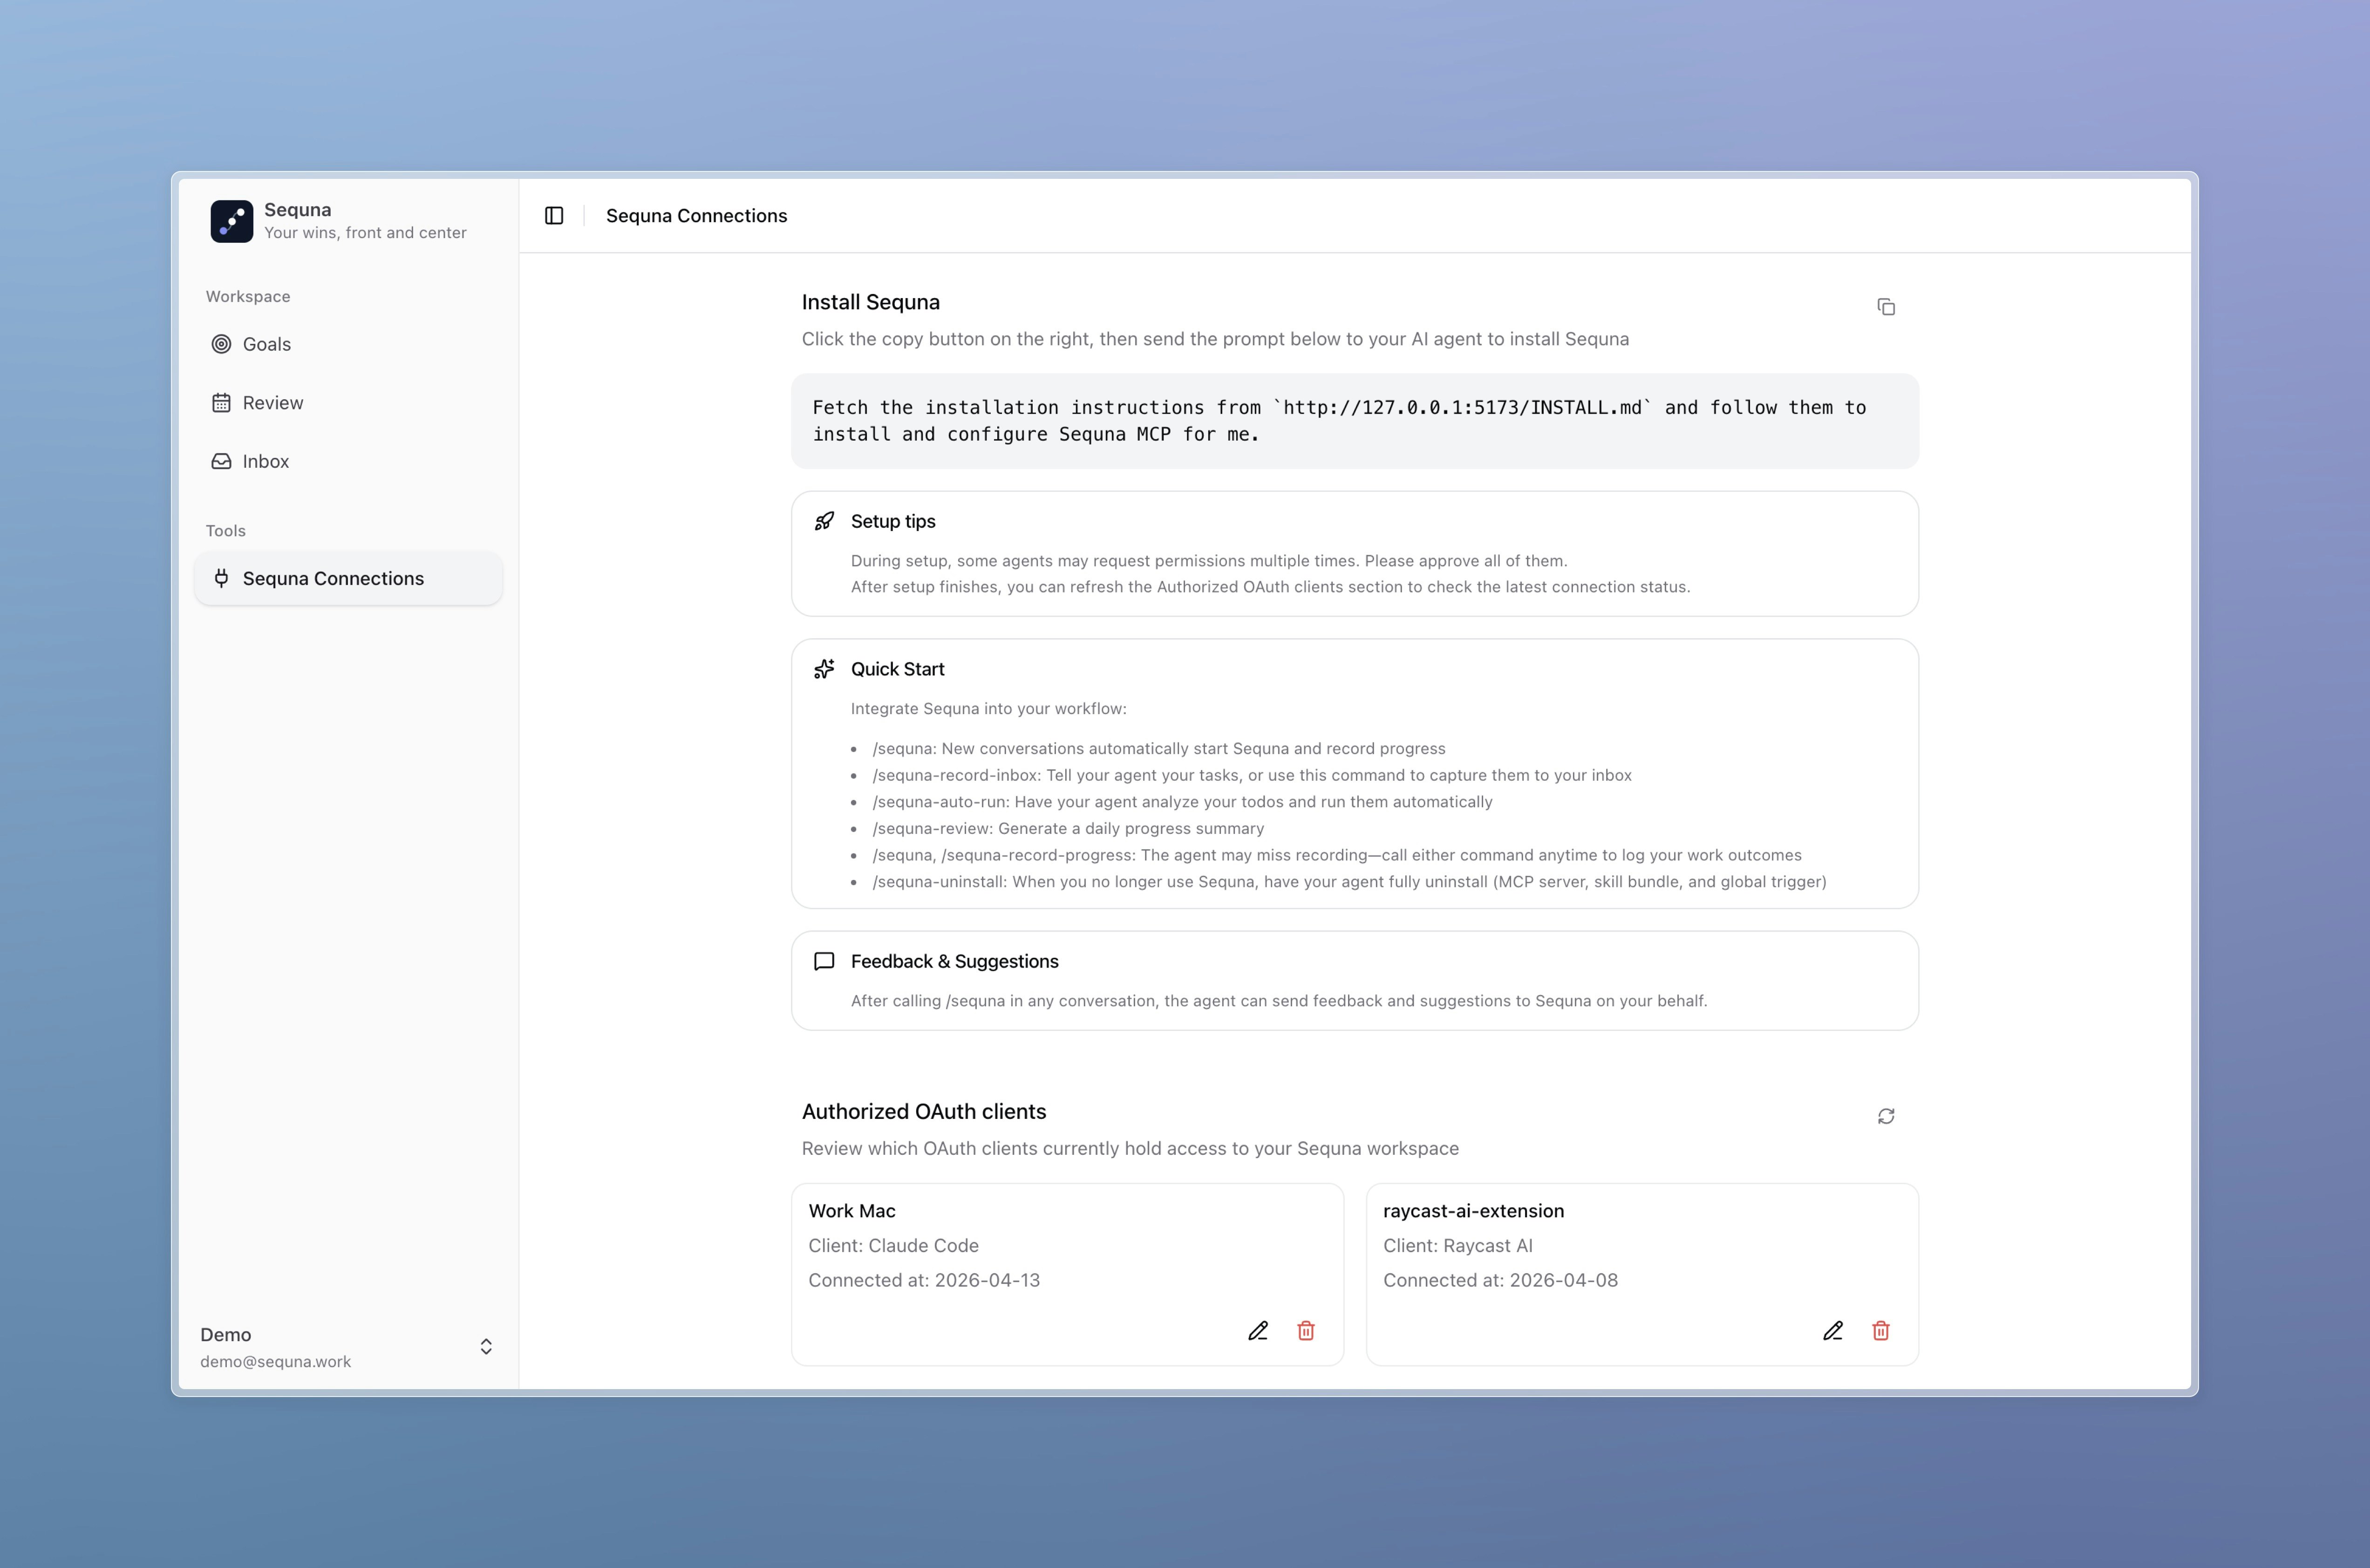Edit the raycast-ai-extension client
Viewport: 2370px width, 1568px height.
coord(1832,1331)
